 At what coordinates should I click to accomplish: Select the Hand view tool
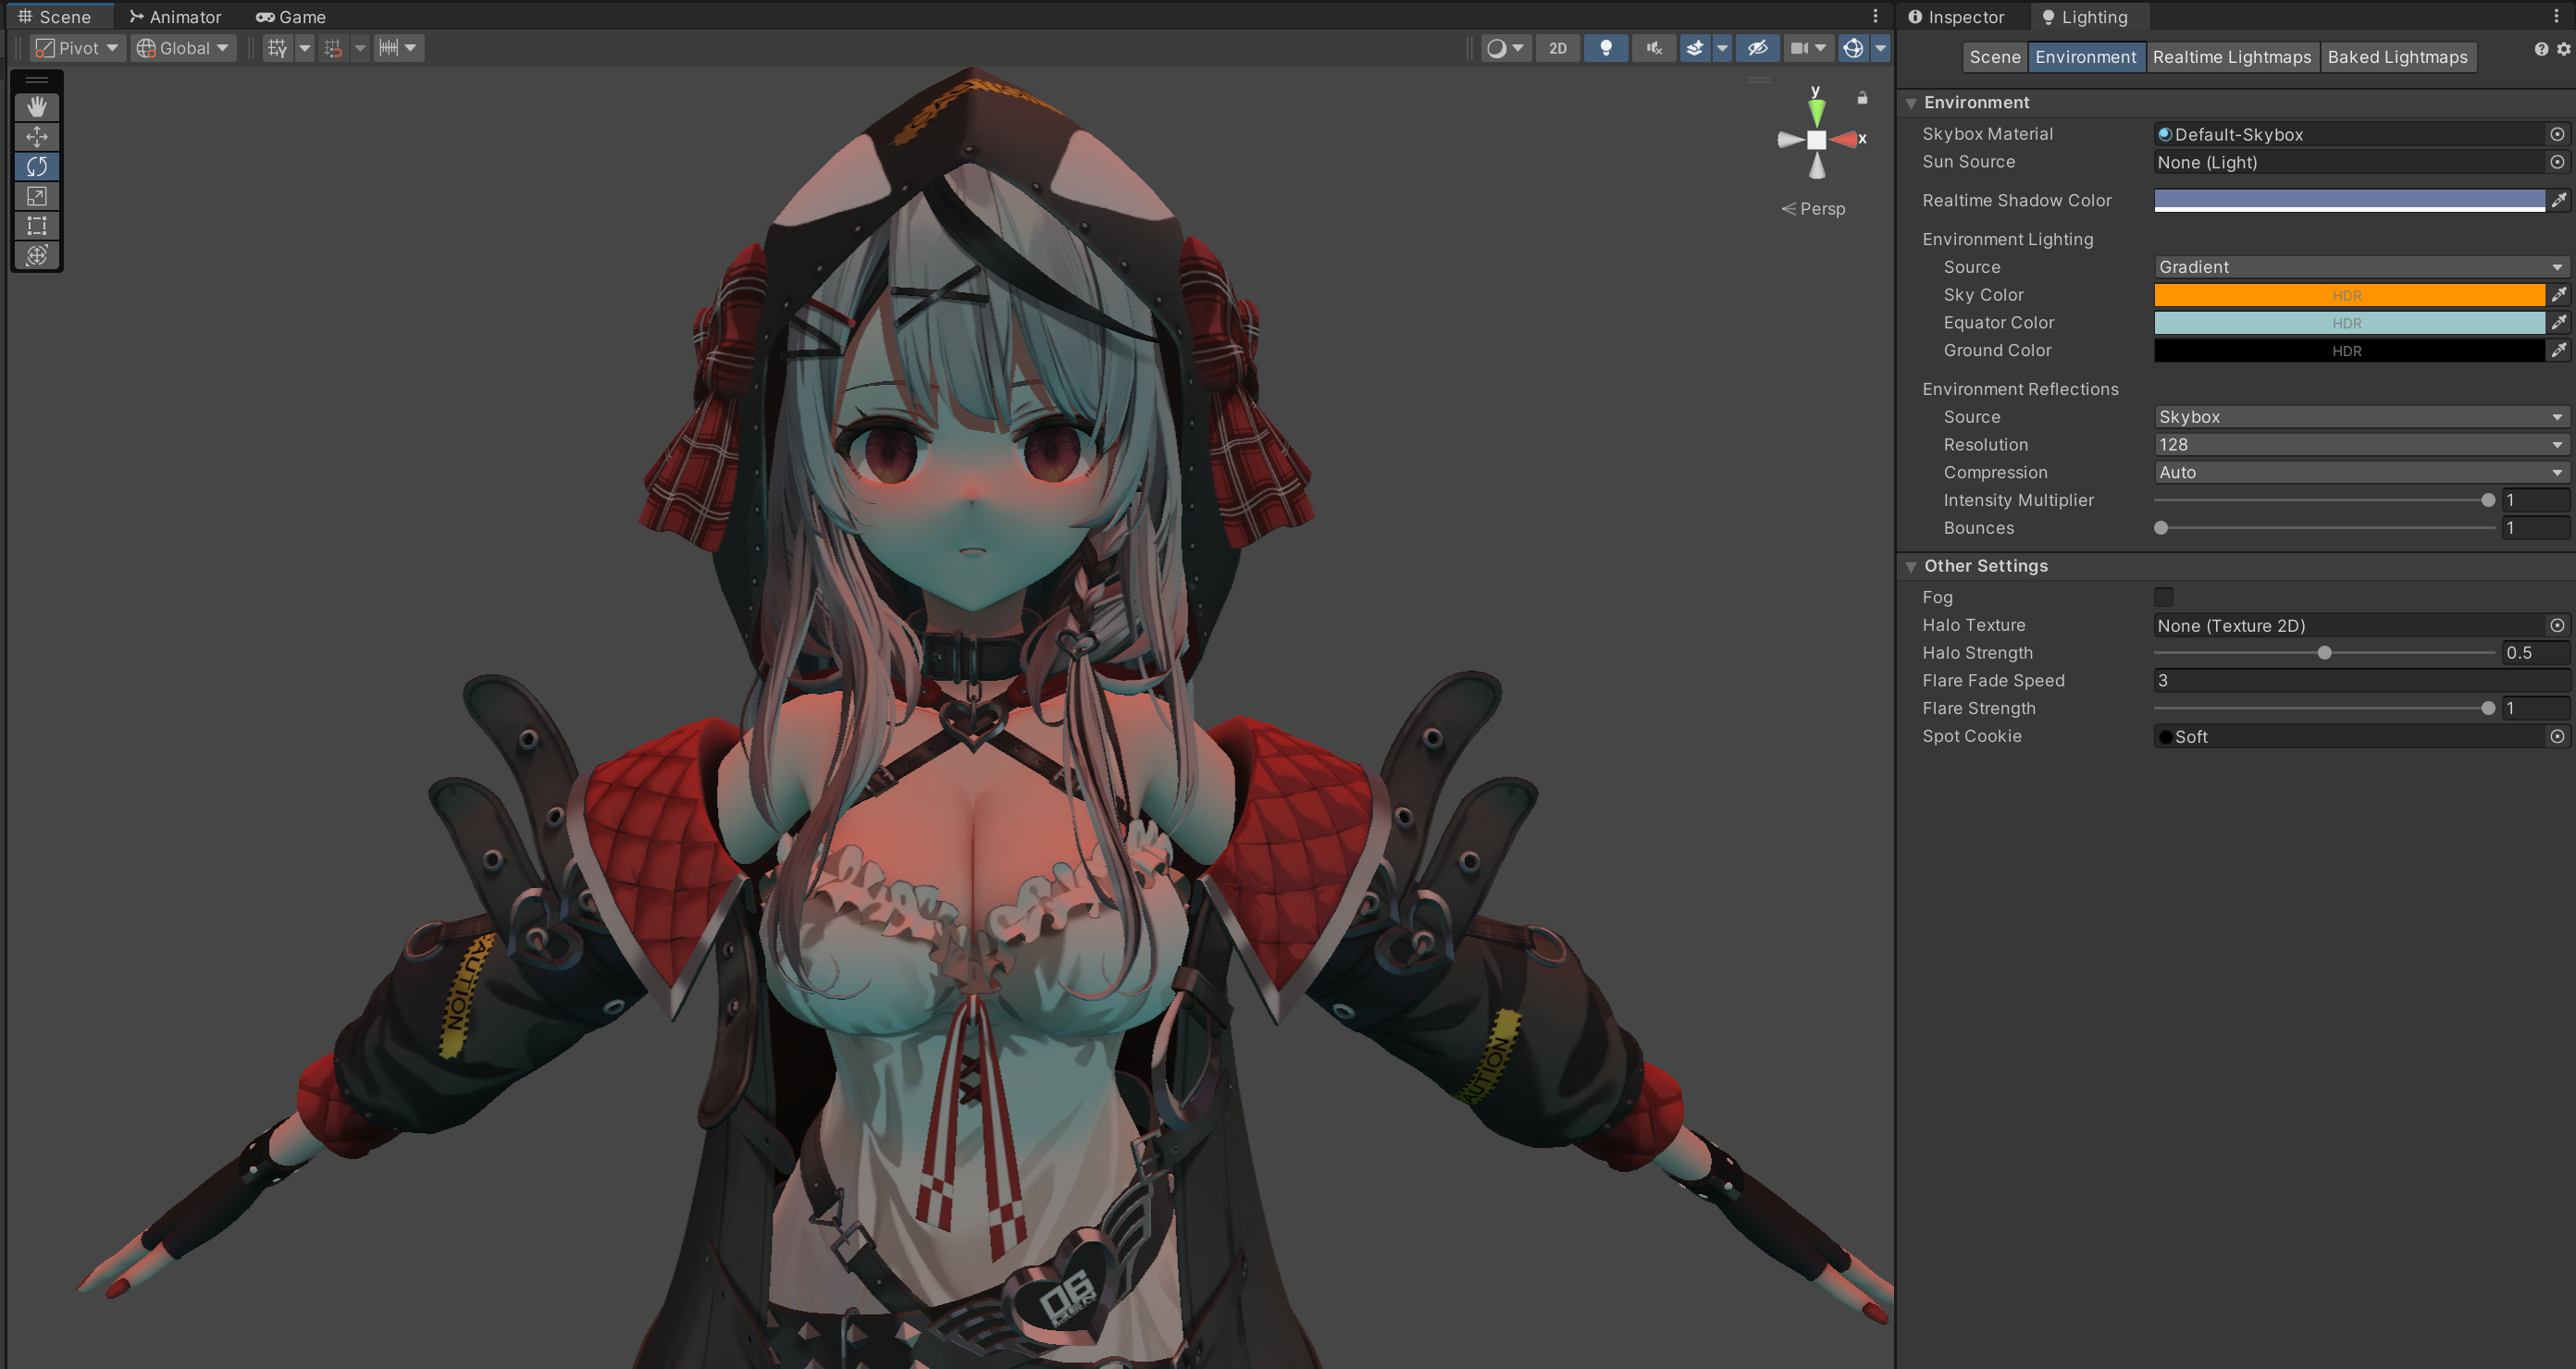pyautogui.click(x=37, y=107)
